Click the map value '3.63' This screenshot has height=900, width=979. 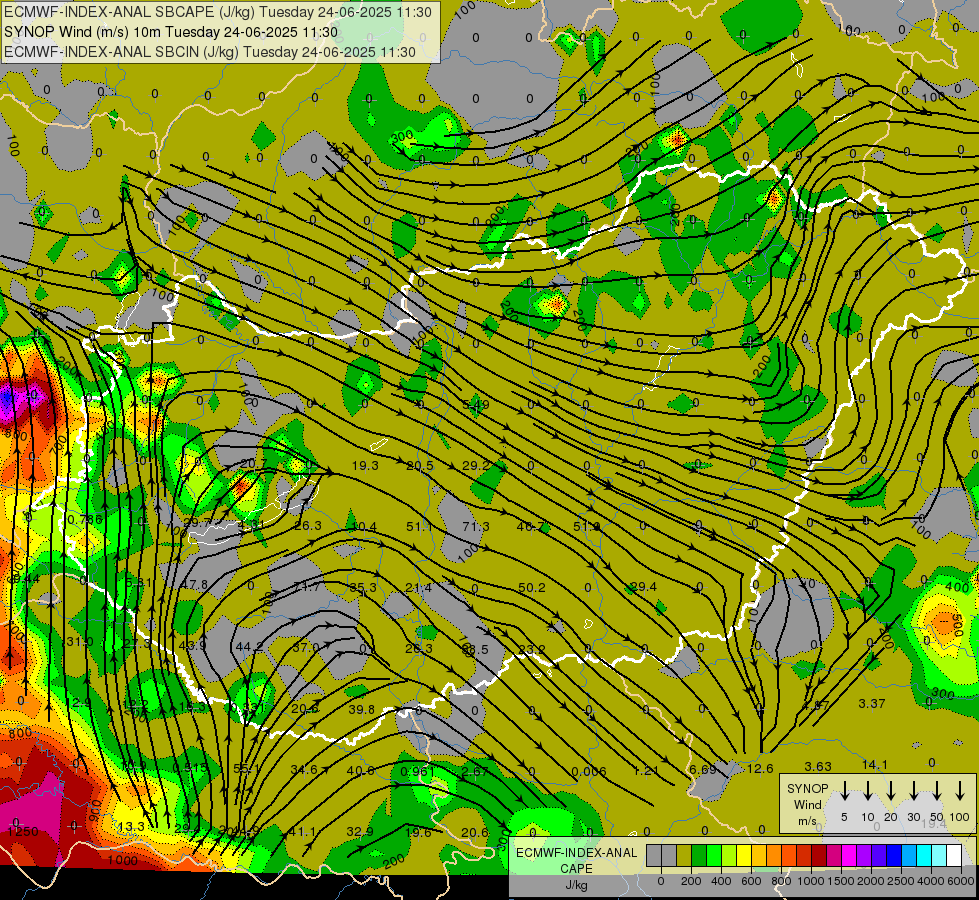[x=818, y=766]
